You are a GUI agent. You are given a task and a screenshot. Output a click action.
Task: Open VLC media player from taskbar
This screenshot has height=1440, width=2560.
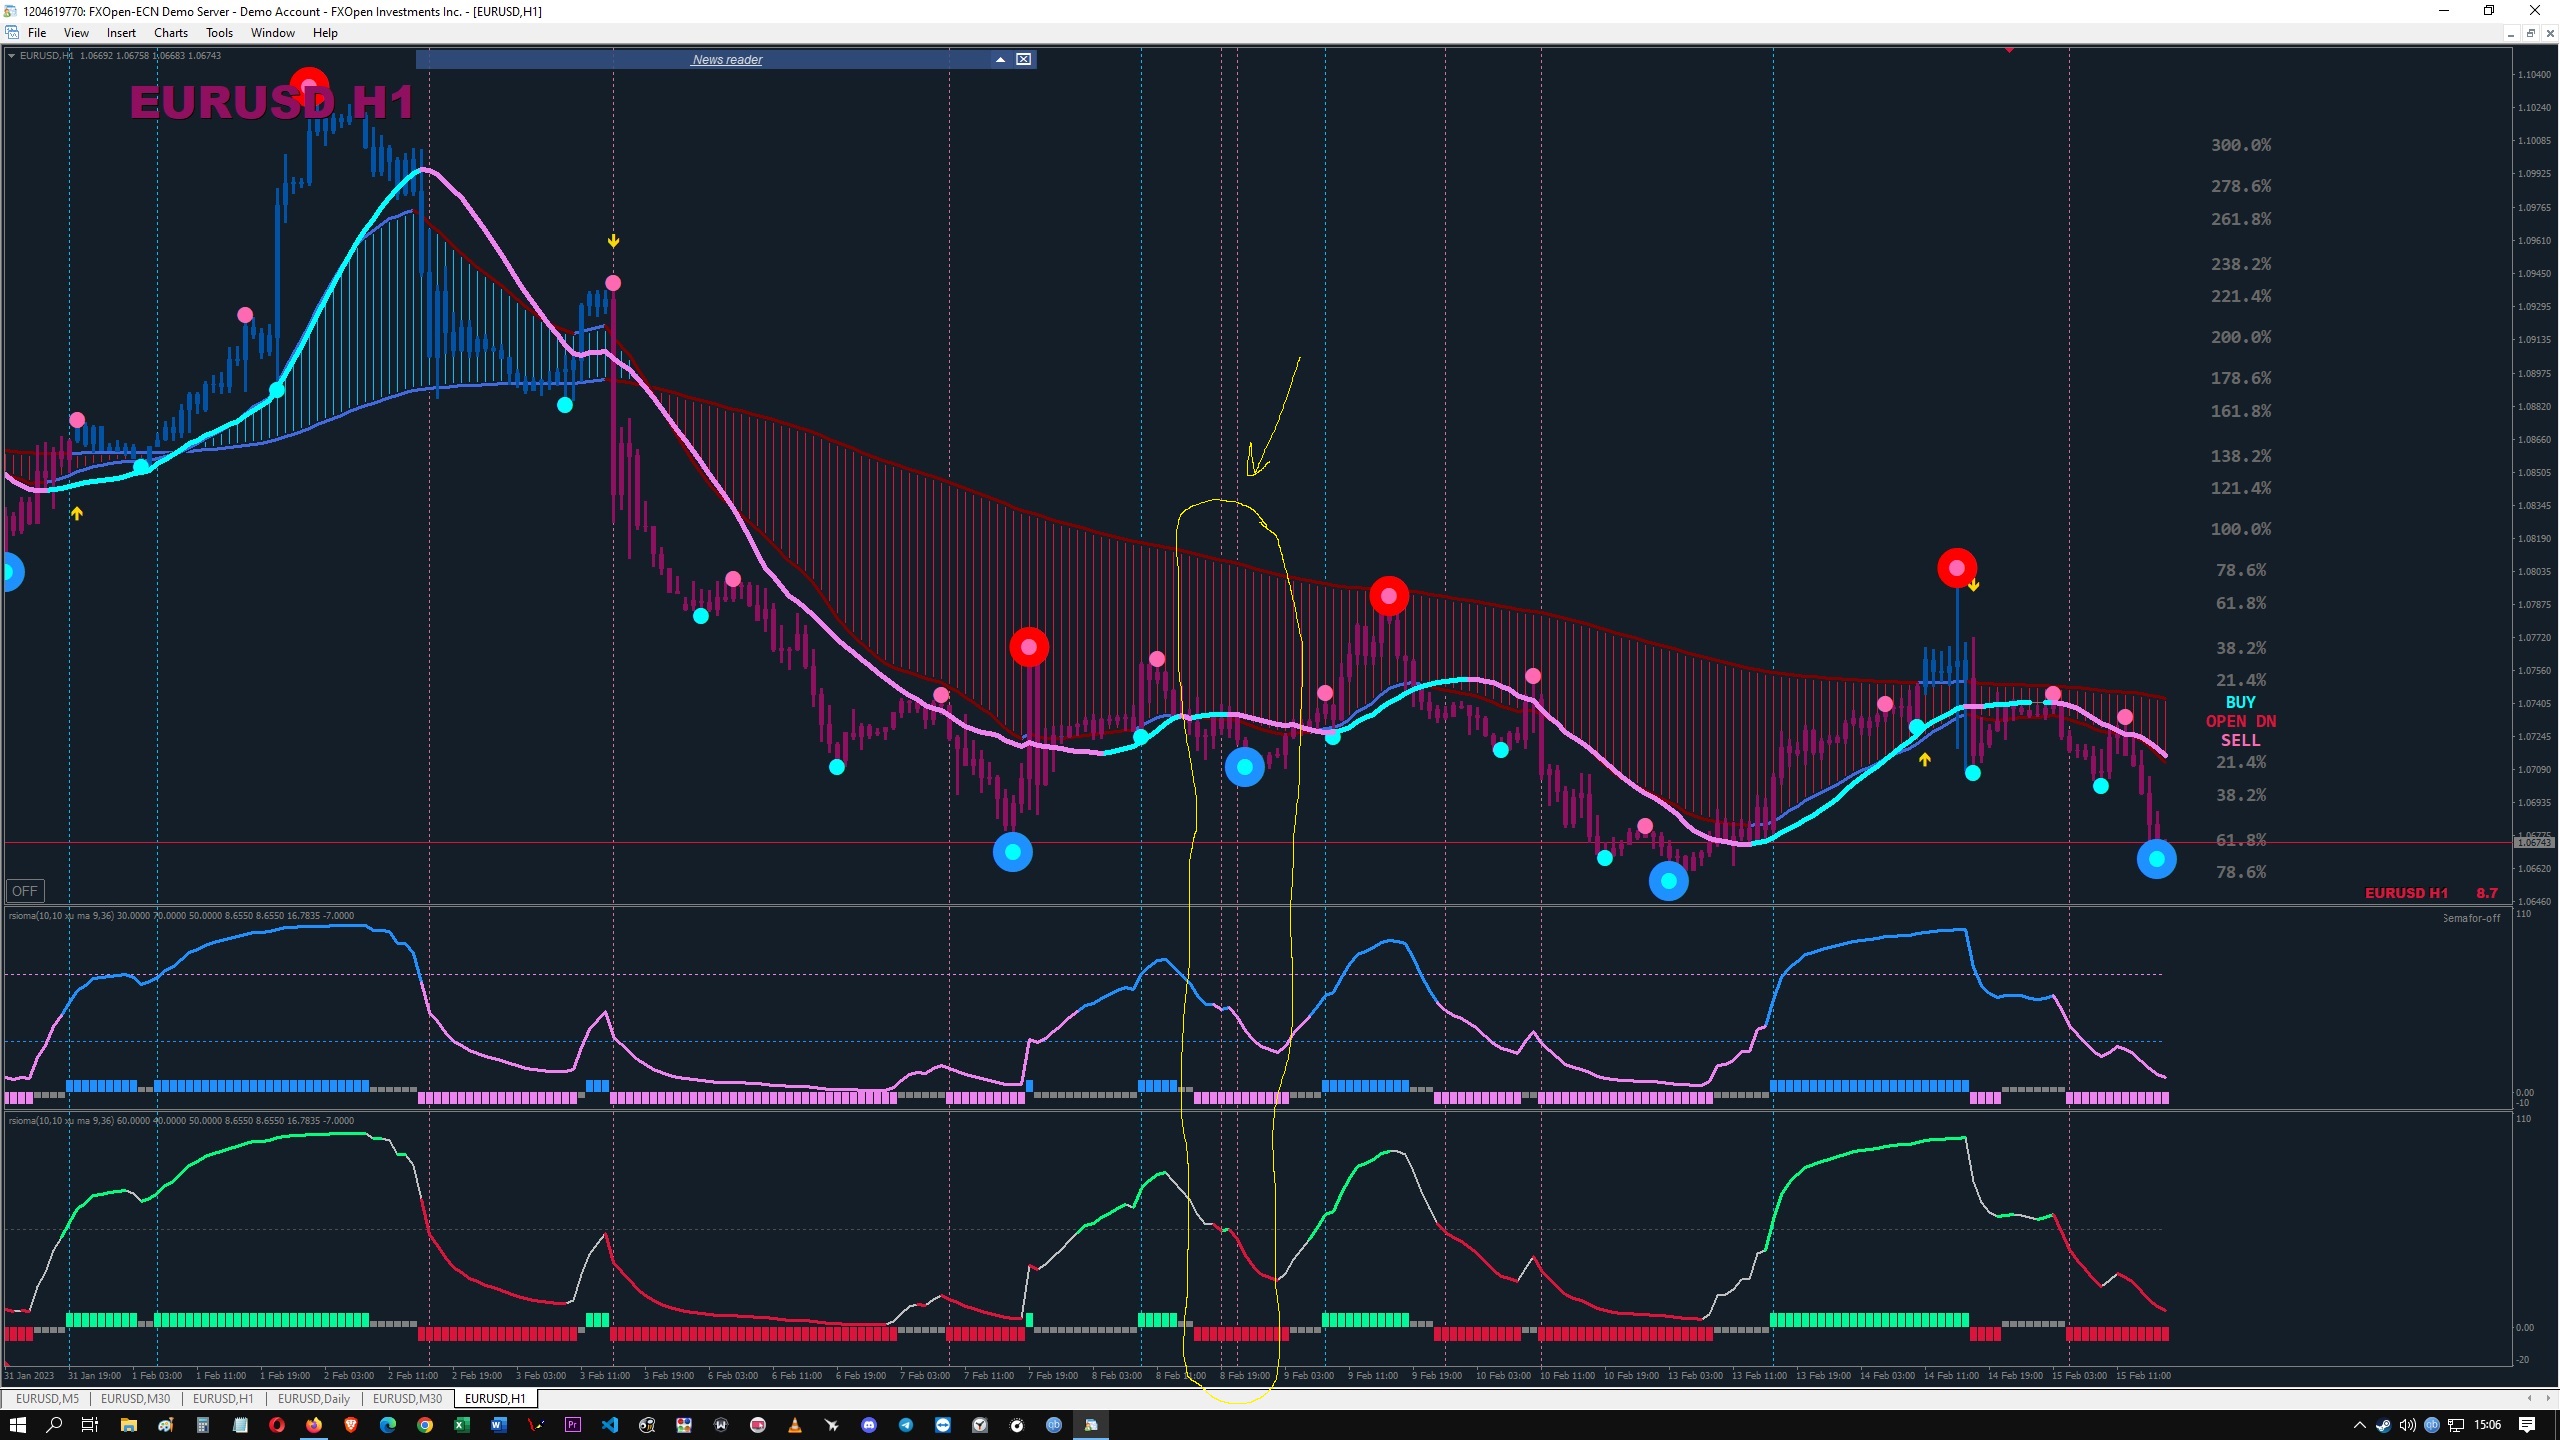[x=795, y=1425]
